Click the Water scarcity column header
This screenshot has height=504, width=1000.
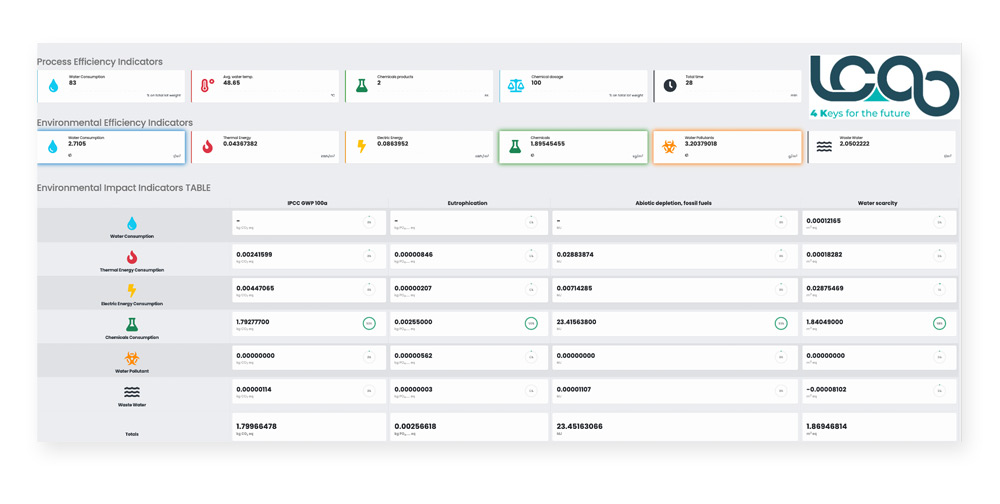pos(878,203)
